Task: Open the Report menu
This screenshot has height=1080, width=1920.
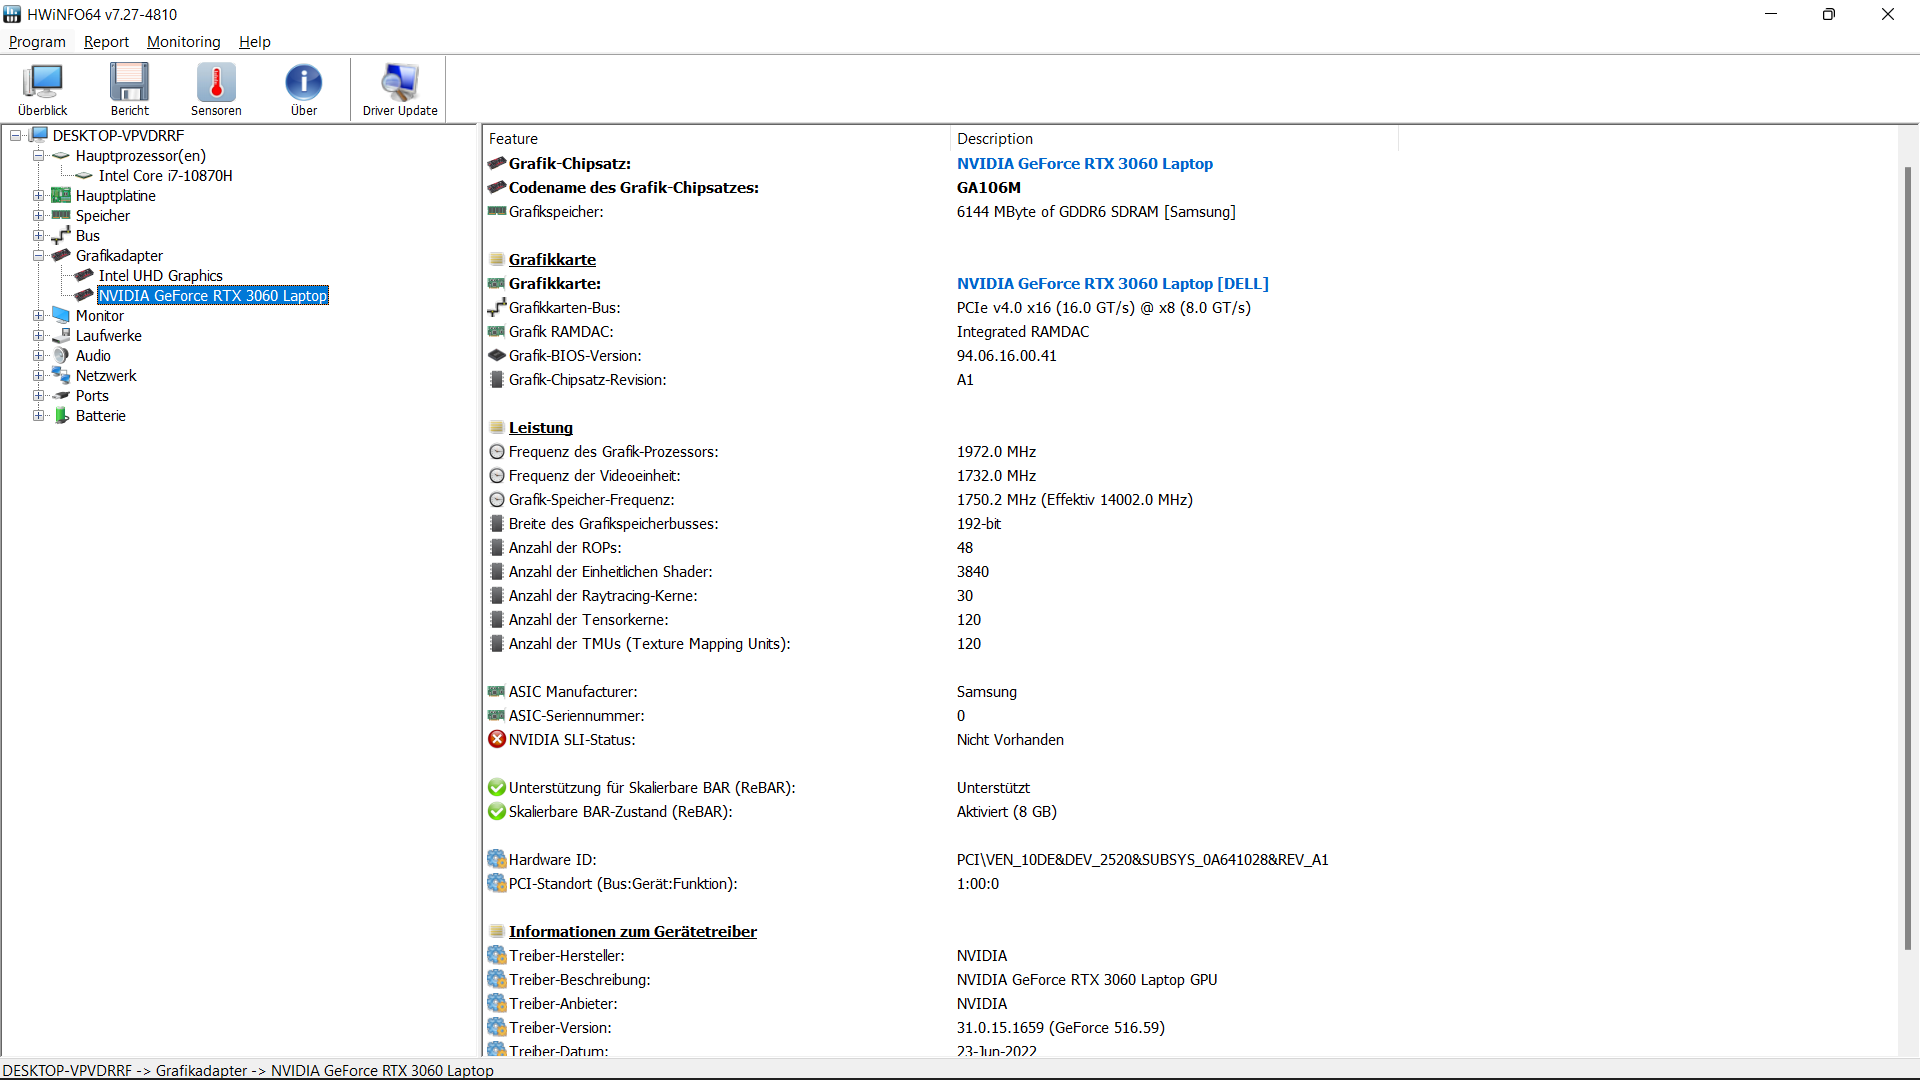Action: coord(106,42)
